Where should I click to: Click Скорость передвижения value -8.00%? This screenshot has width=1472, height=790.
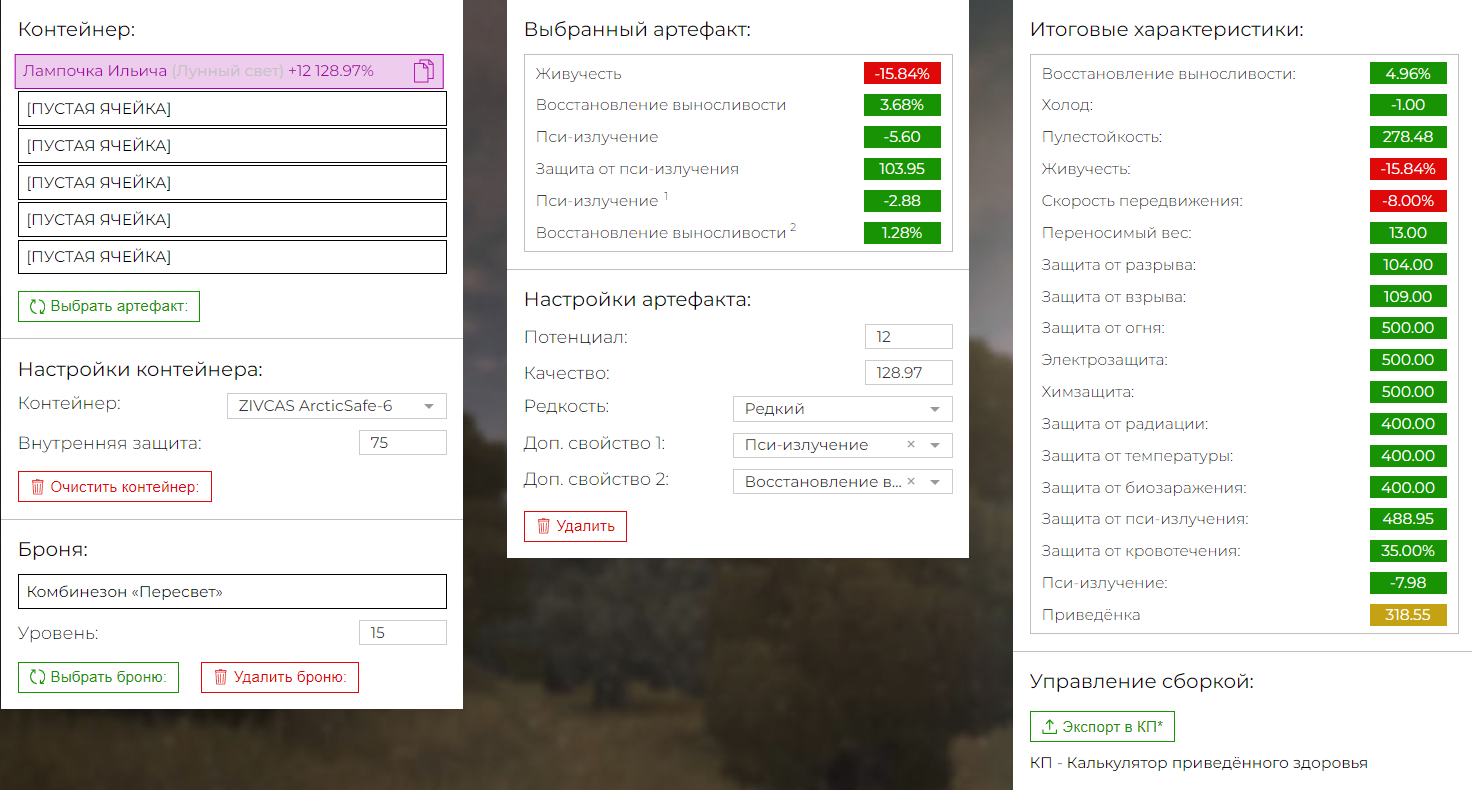coord(1408,201)
